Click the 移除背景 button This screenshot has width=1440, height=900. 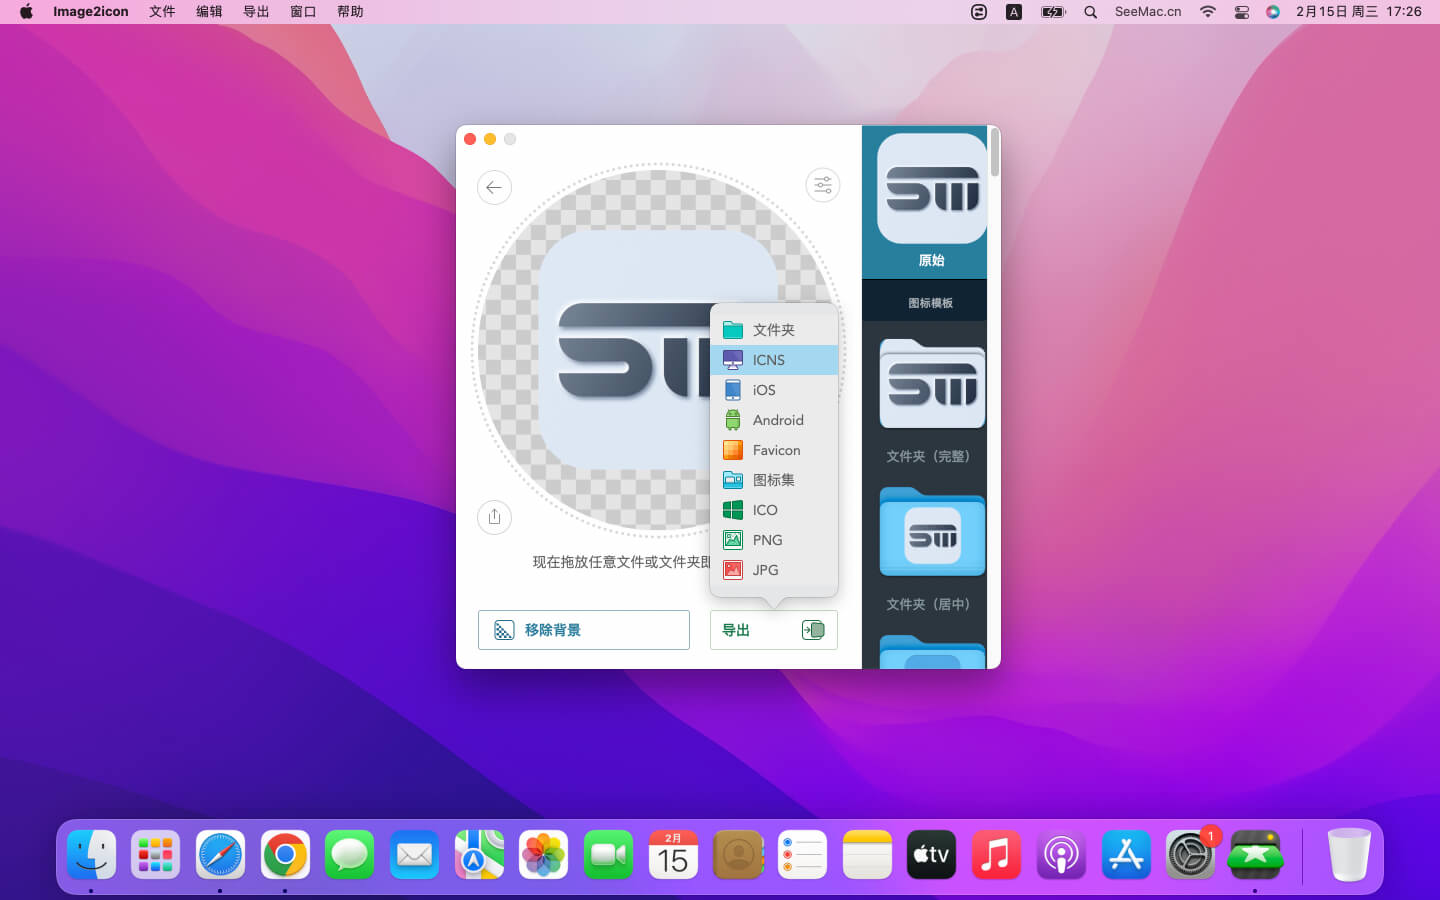coord(583,630)
